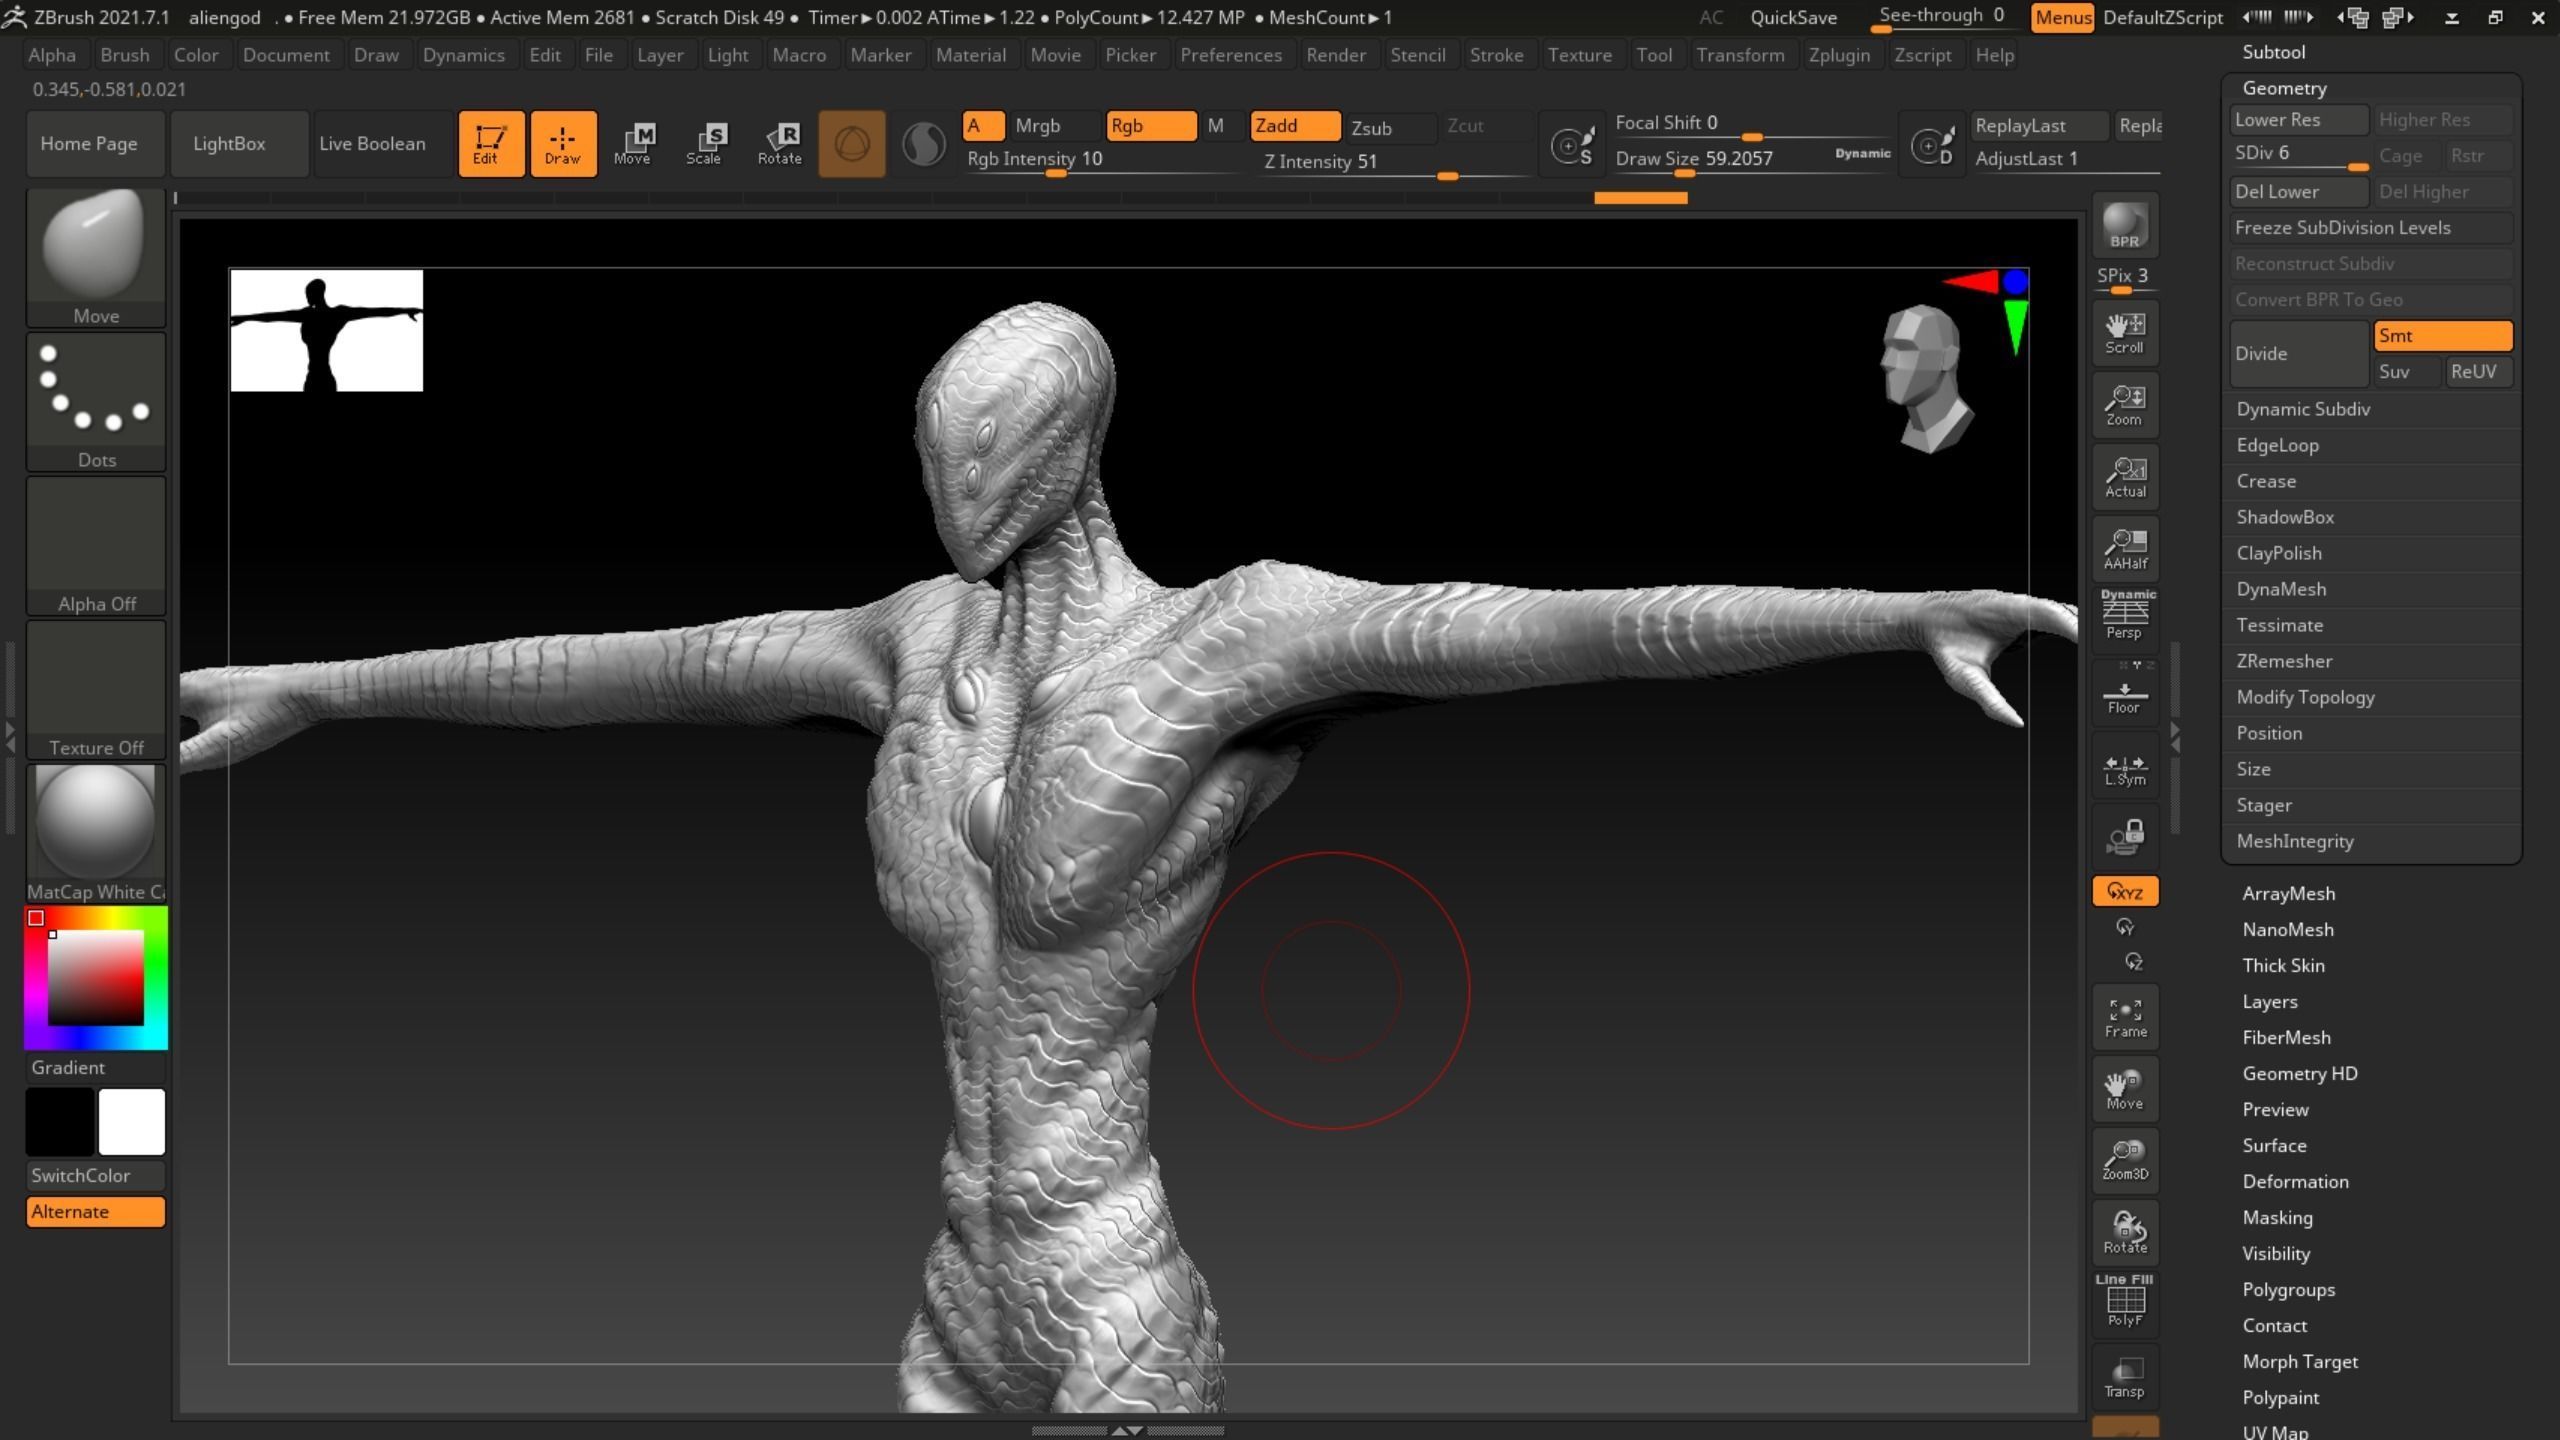Click the Focal Shift S icon
This screenshot has height=1440, width=2560.
pos(1572,146)
